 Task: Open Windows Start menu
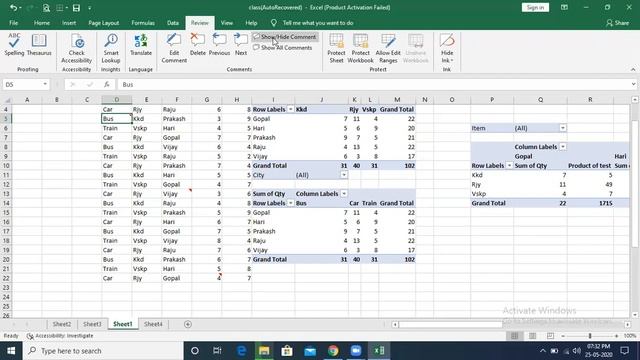(11, 351)
